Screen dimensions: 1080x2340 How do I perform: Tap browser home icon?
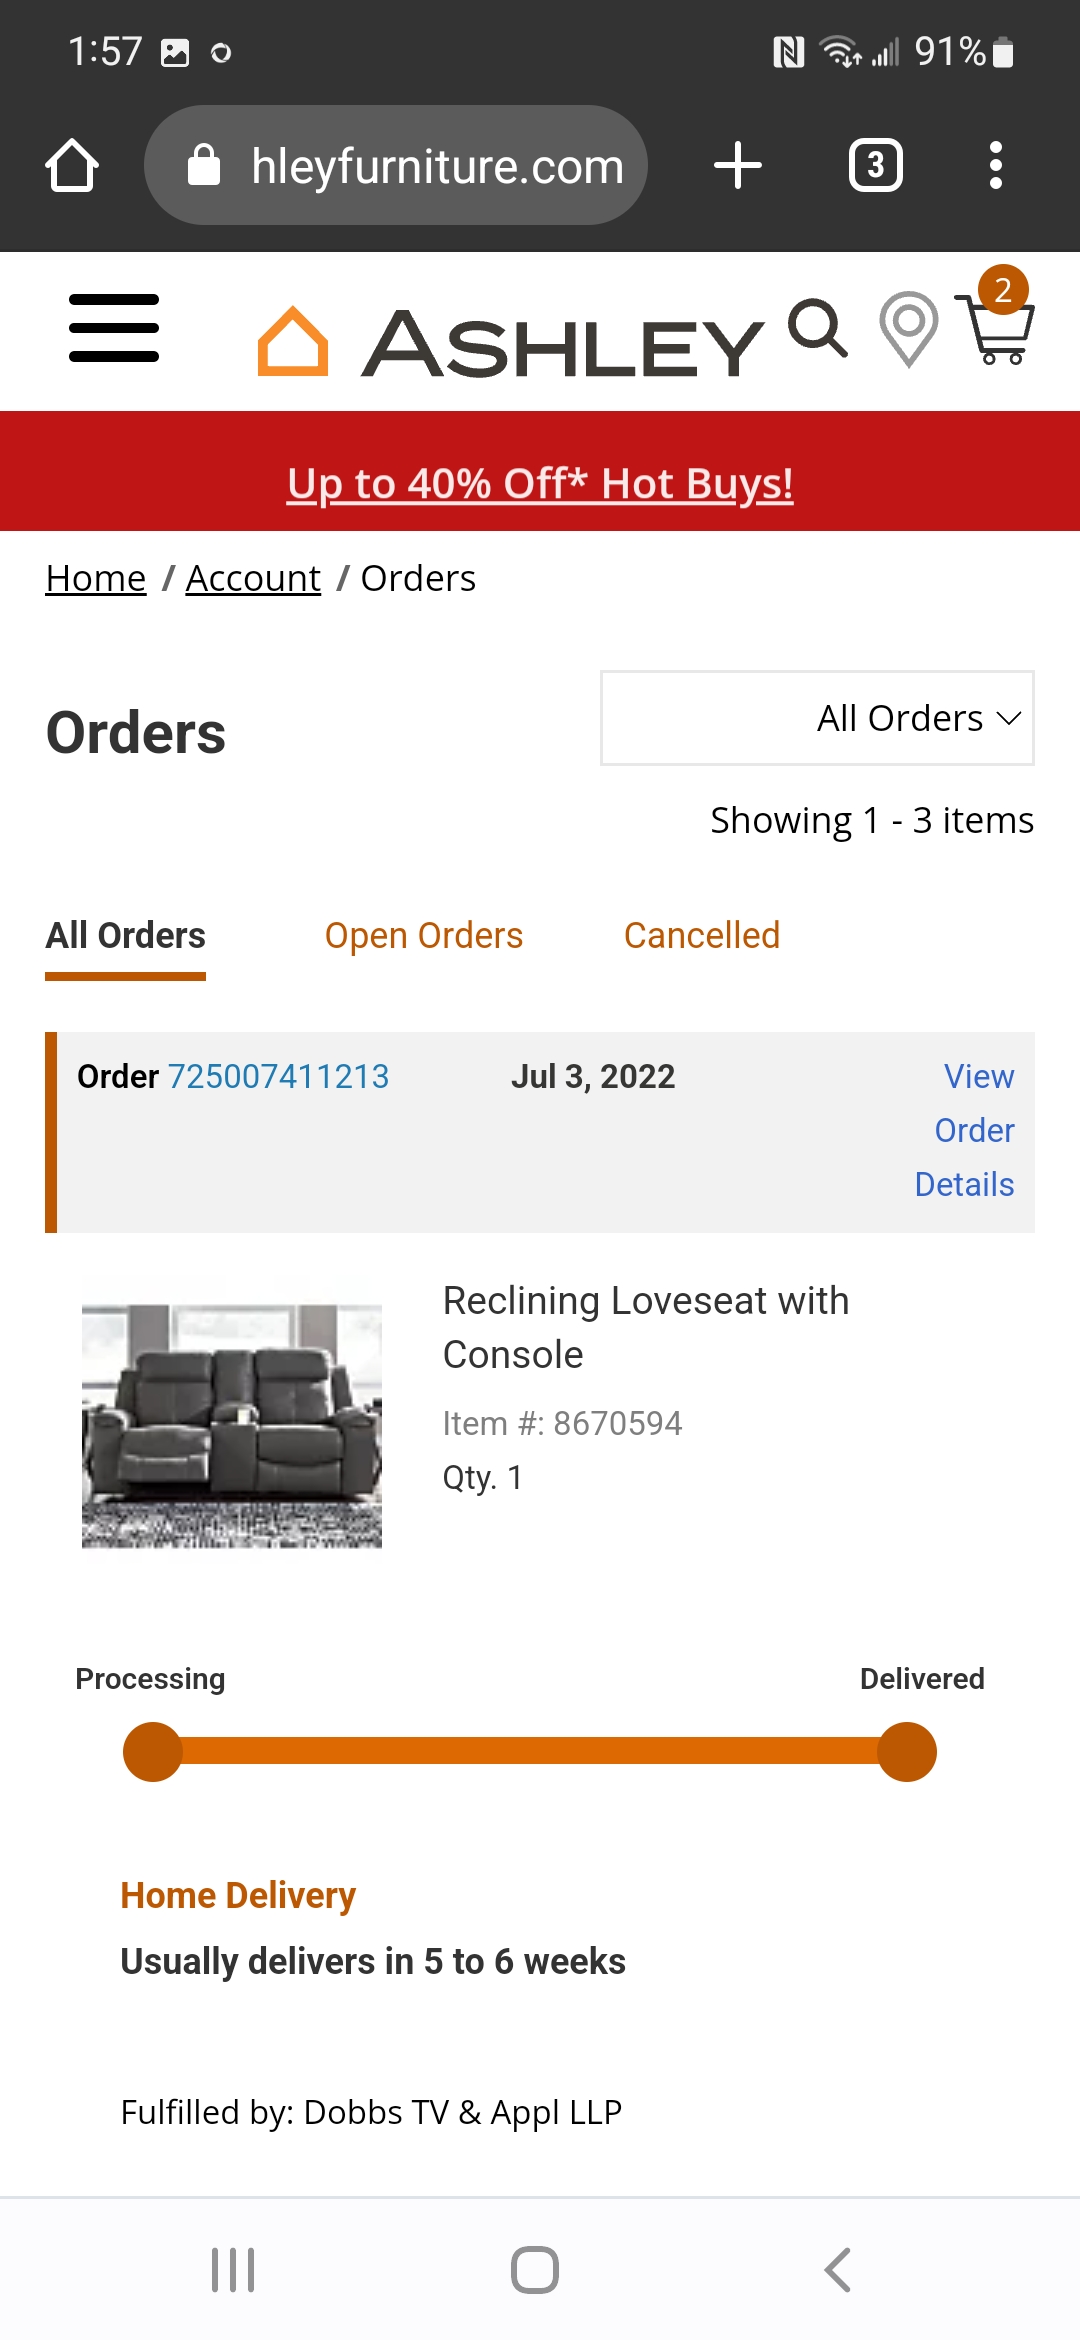72,165
